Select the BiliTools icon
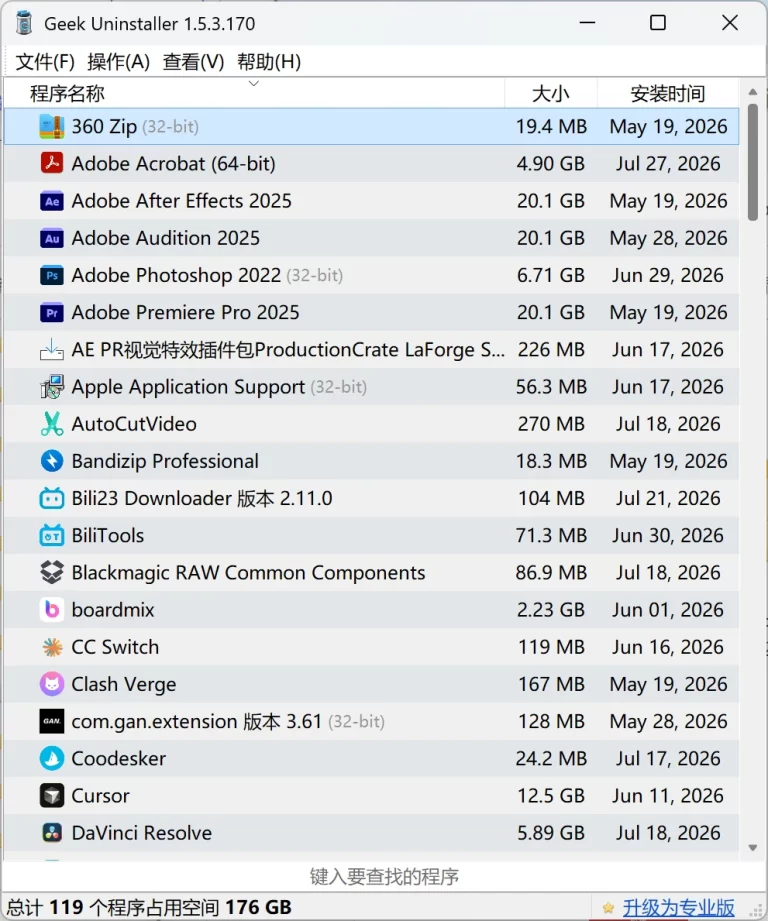 (52, 535)
